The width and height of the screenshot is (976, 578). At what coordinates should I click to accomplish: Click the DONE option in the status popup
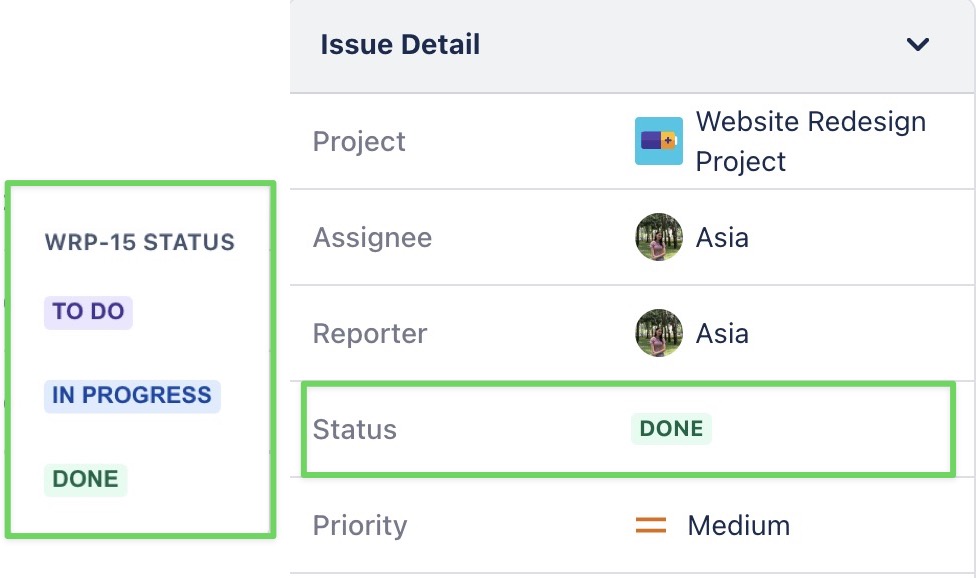(x=86, y=479)
